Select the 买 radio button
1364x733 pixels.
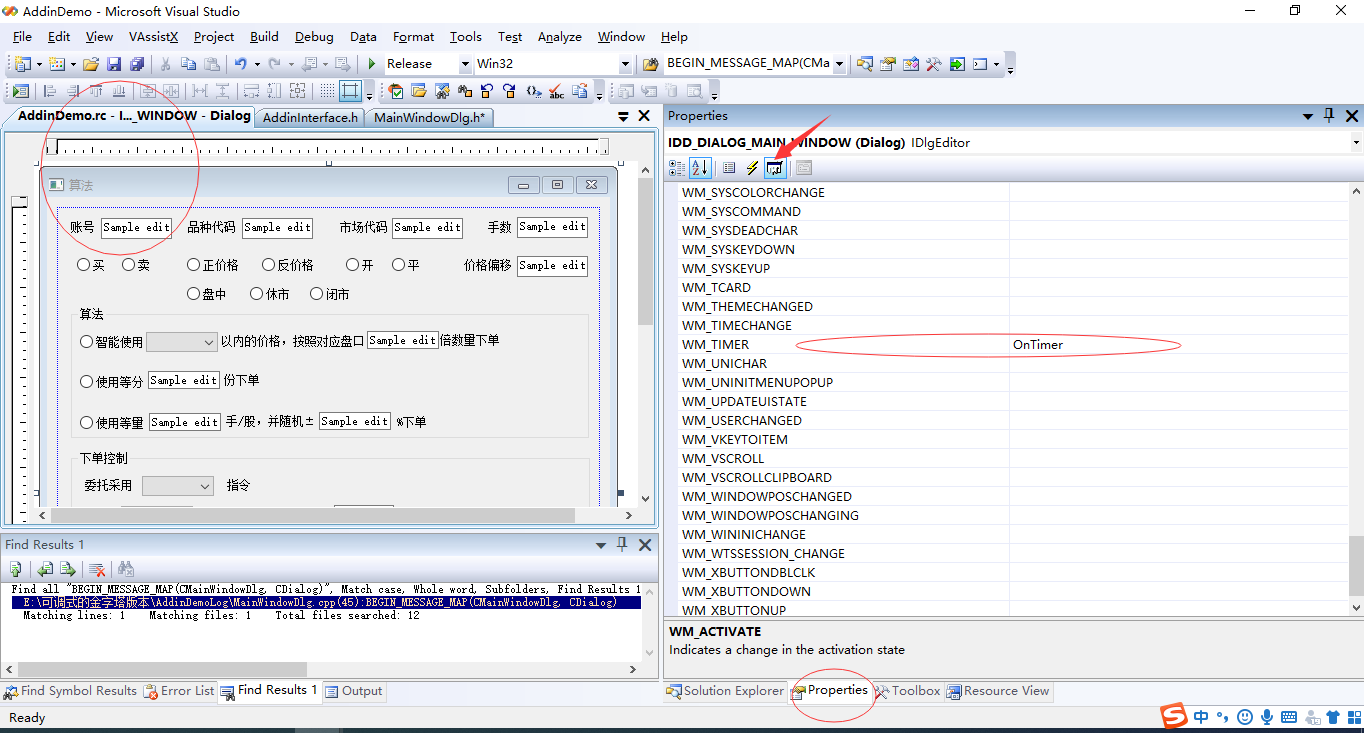click(x=84, y=265)
